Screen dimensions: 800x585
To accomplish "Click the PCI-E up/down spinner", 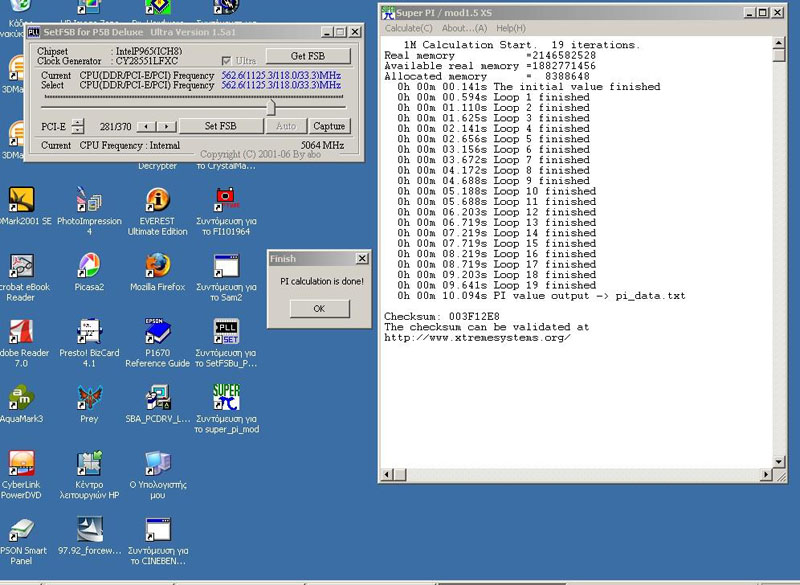I will pyautogui.click(x=80, y=126).
